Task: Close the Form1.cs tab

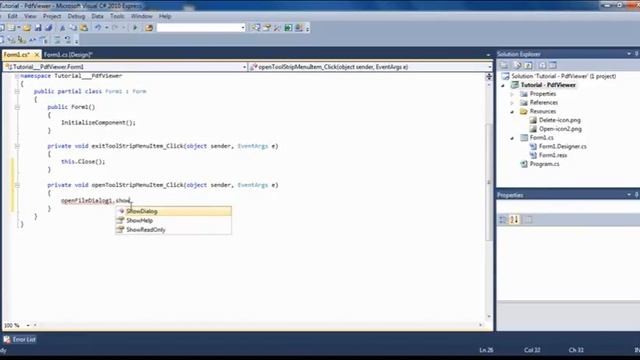Action: pyautogui.click(x=37, y=55)
